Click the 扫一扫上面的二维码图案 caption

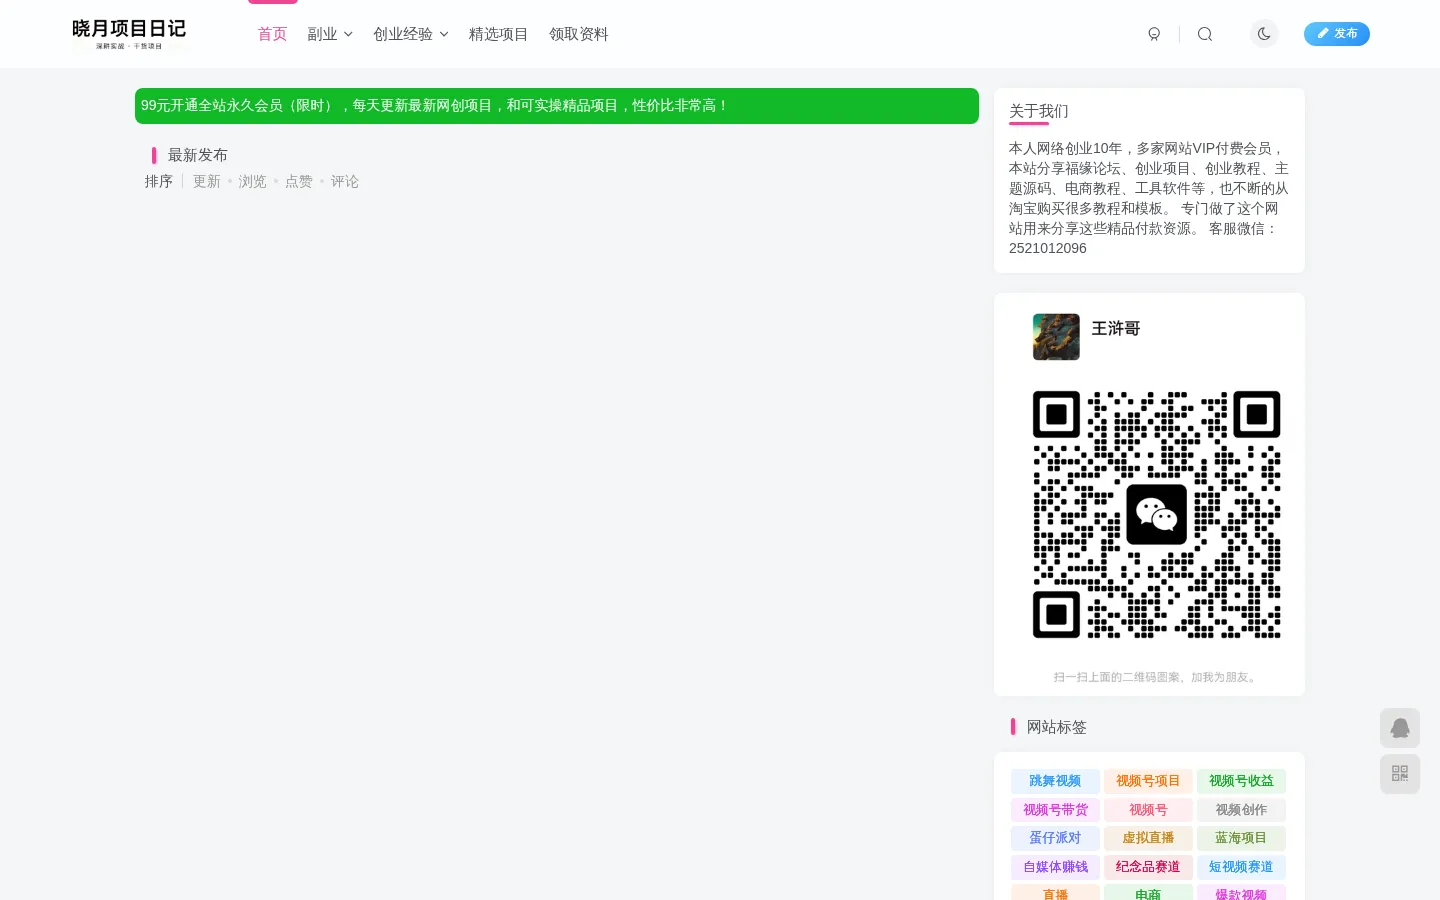(x=1156, y=677)
